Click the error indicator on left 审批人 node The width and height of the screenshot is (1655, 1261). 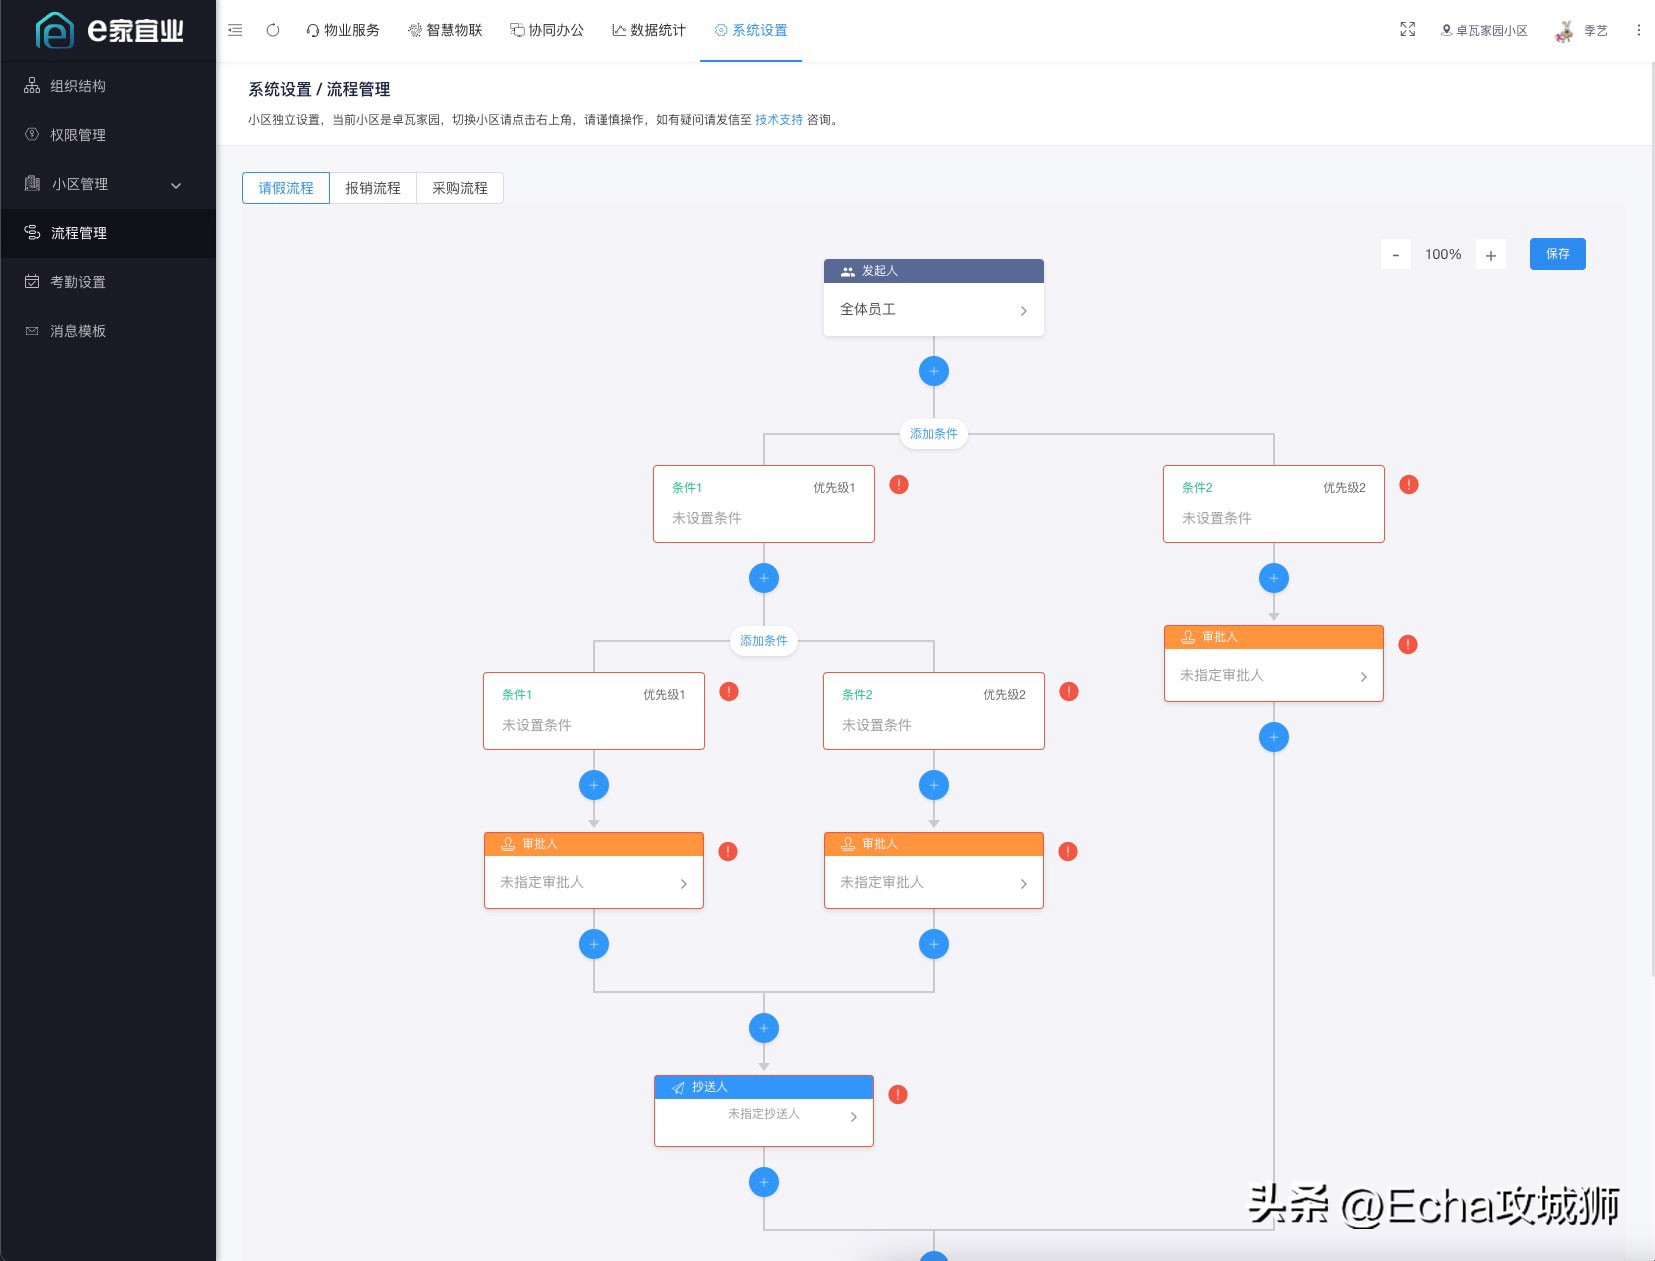point(729,851)
